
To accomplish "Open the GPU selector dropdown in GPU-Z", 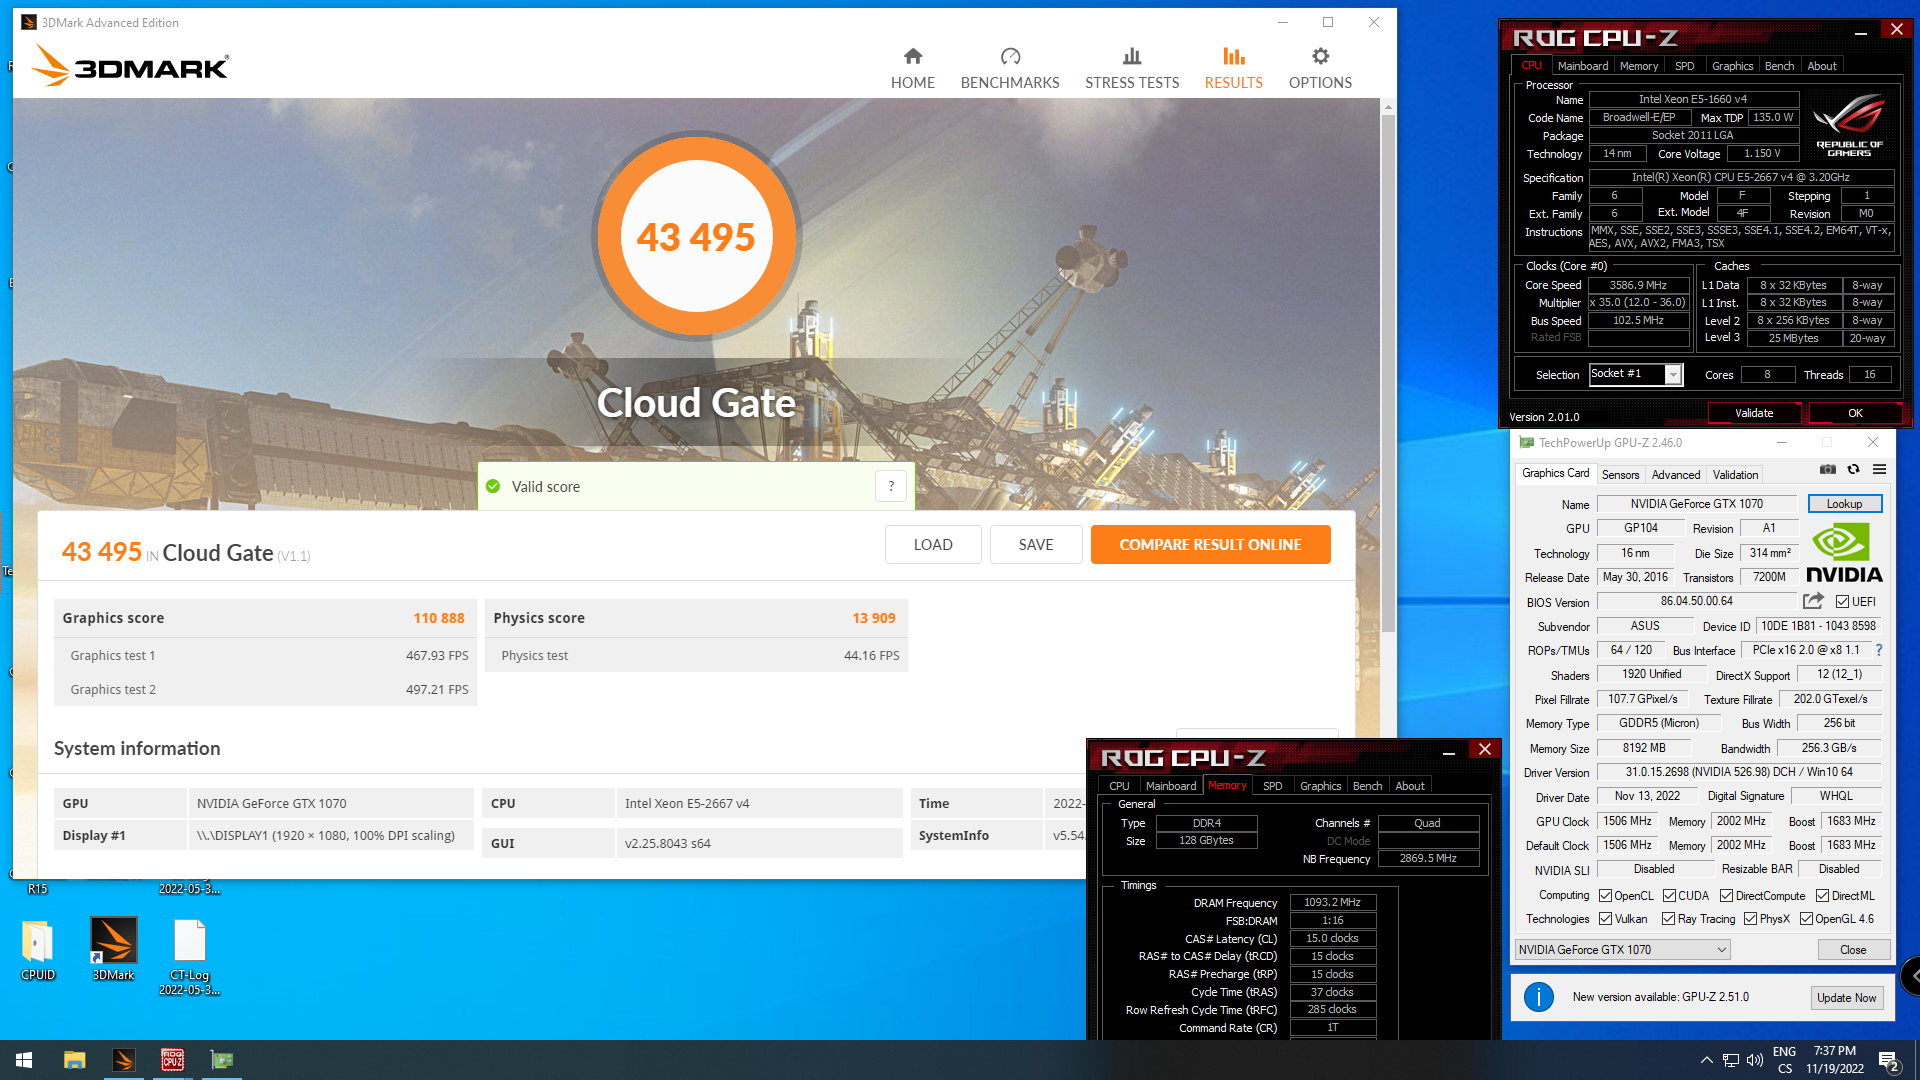I will tap(1622, 950).
